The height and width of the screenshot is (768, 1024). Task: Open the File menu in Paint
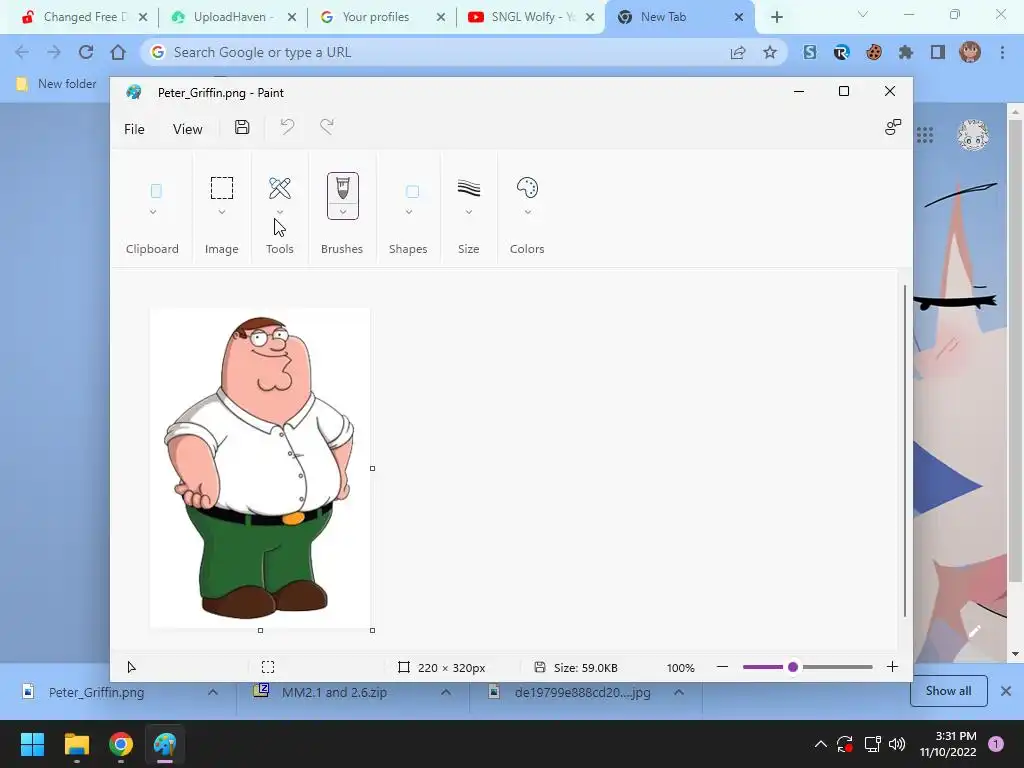pos(135,129)
